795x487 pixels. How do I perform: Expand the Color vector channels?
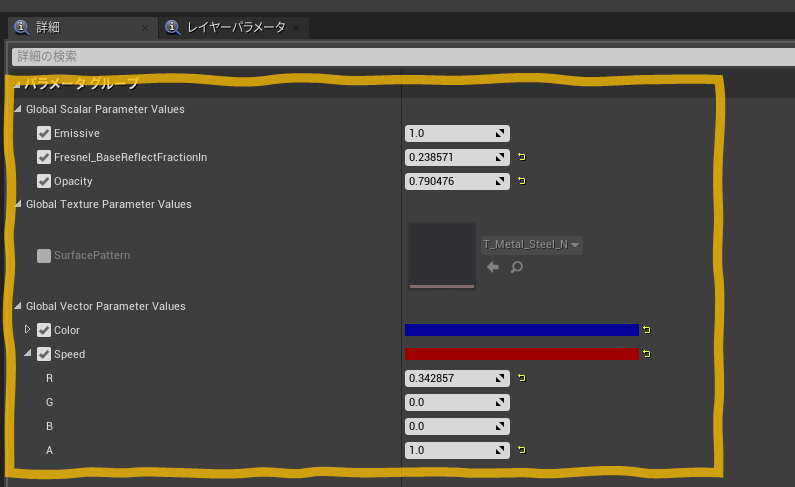[27, 329]
